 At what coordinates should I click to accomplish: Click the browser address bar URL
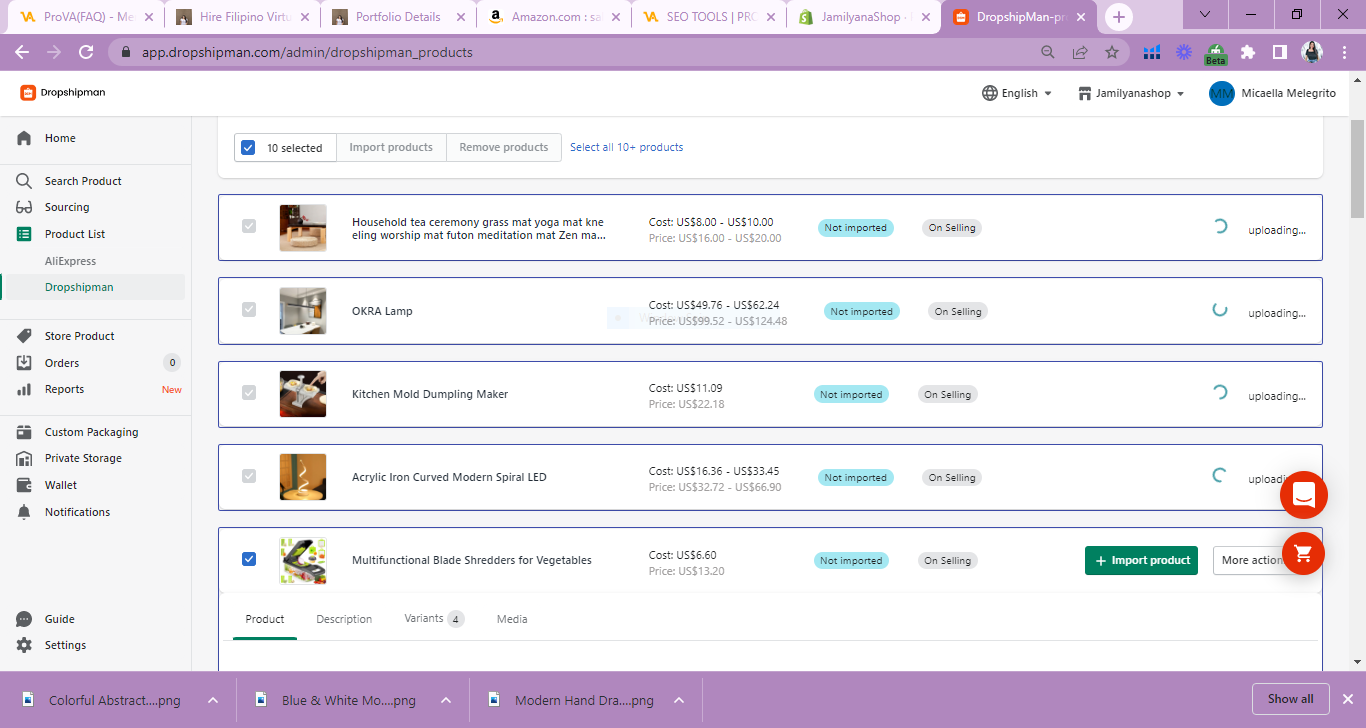click(x=307, y=52)
